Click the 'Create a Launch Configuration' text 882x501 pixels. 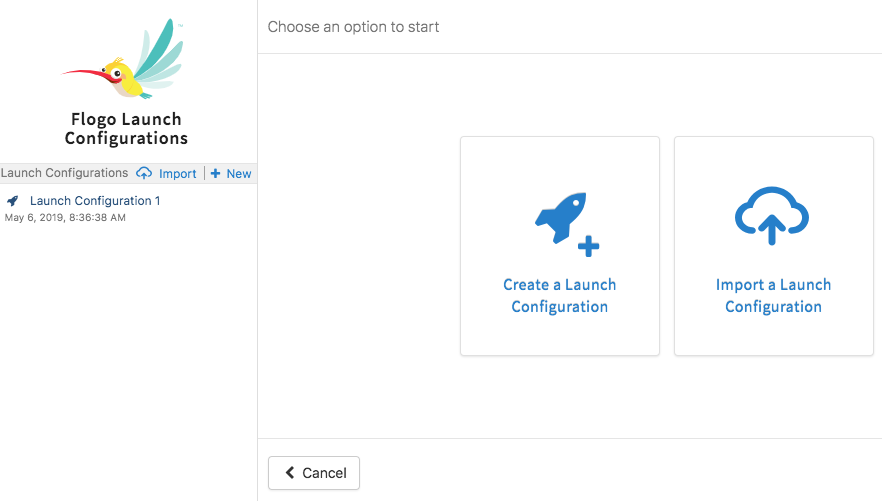tap(560, 296)
